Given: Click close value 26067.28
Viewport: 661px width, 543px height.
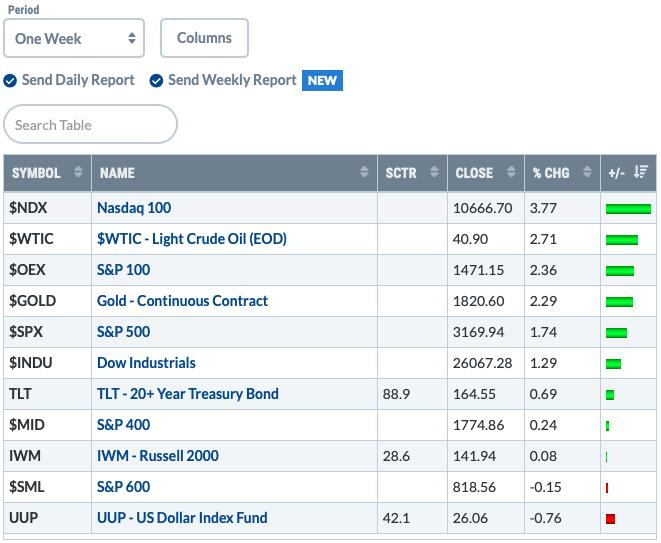Looking at the screenshot, I should click(x=483, y=363).
